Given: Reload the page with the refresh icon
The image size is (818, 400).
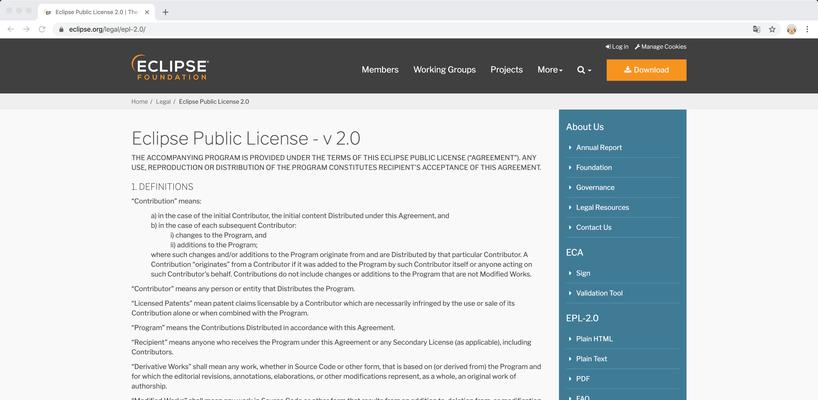Looking at the screenshot, I should point(42,29).
